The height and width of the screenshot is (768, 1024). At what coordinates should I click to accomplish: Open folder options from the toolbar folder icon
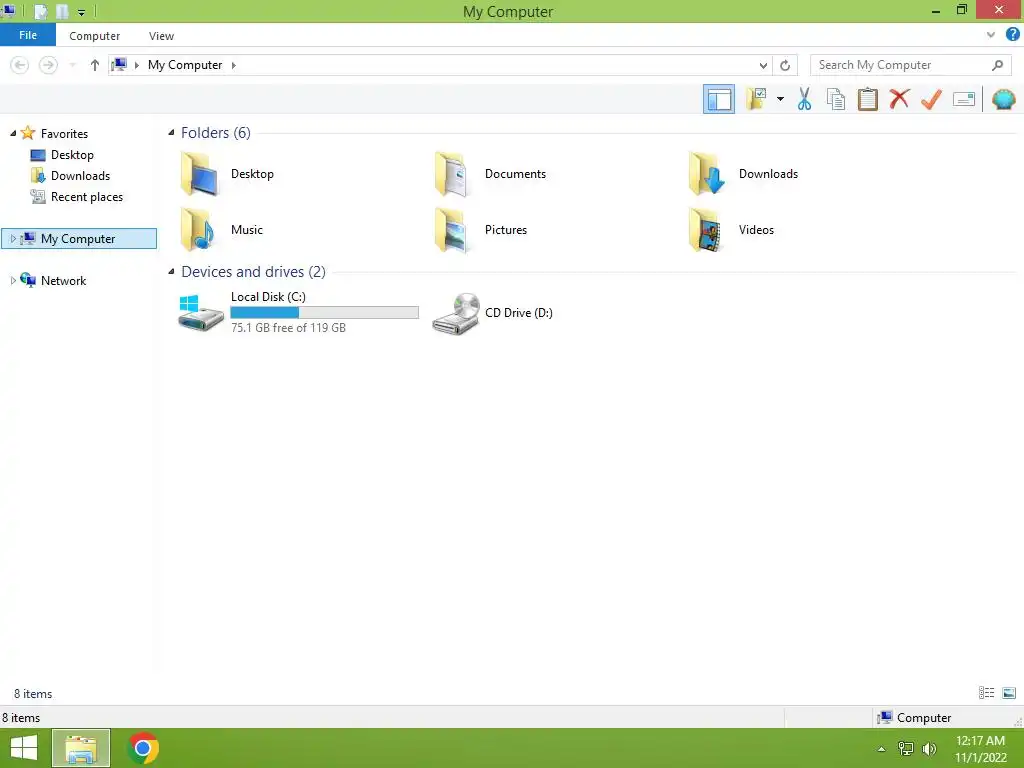757,99
